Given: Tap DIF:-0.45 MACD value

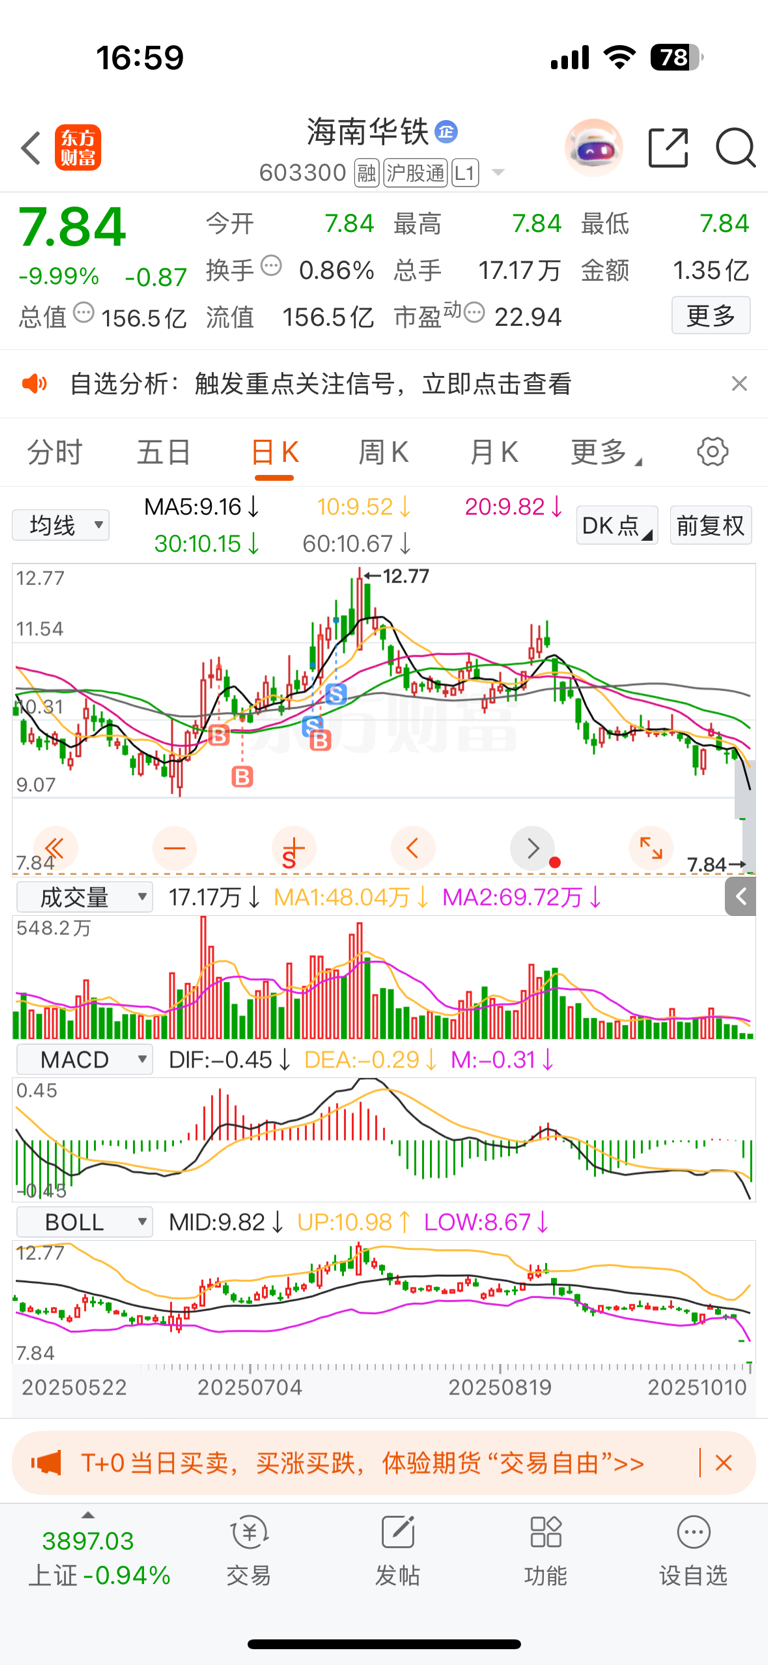Looking at the screenshot, I should [x=230, y=1060].
